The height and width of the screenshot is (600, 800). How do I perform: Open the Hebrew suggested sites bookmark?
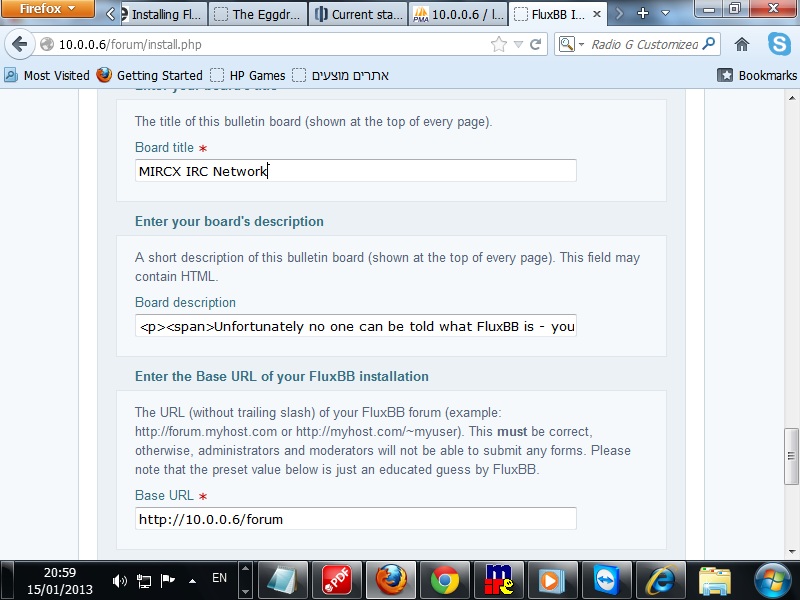(x=340, y=76)
